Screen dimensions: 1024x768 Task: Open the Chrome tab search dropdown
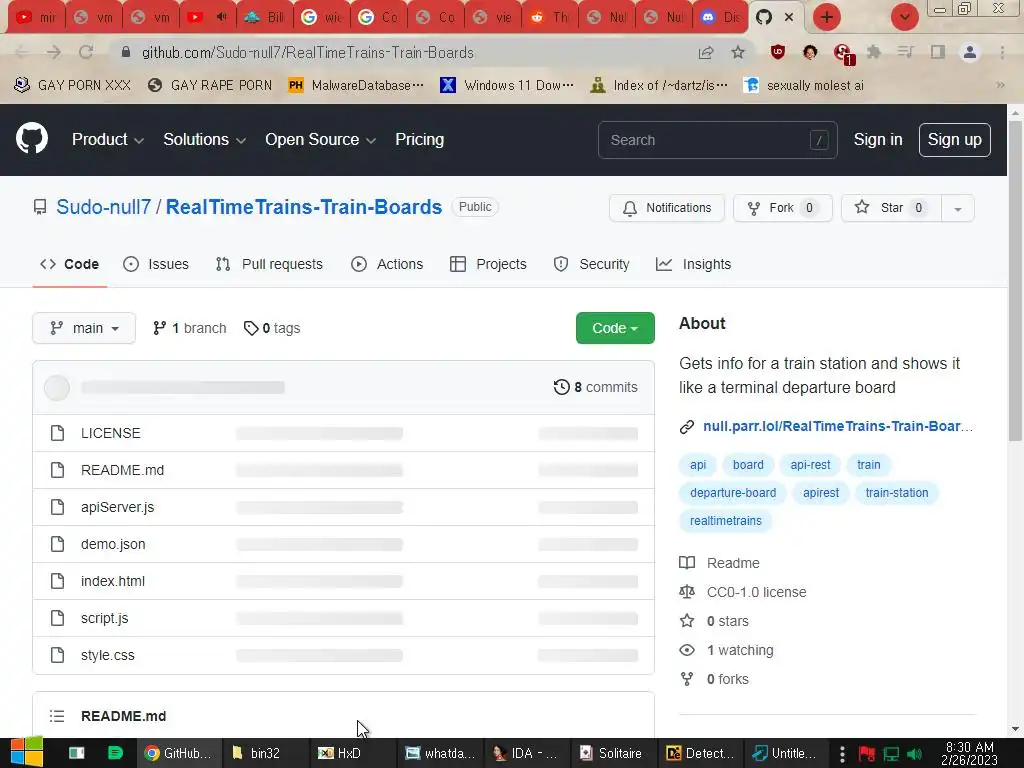pos(904,17)
